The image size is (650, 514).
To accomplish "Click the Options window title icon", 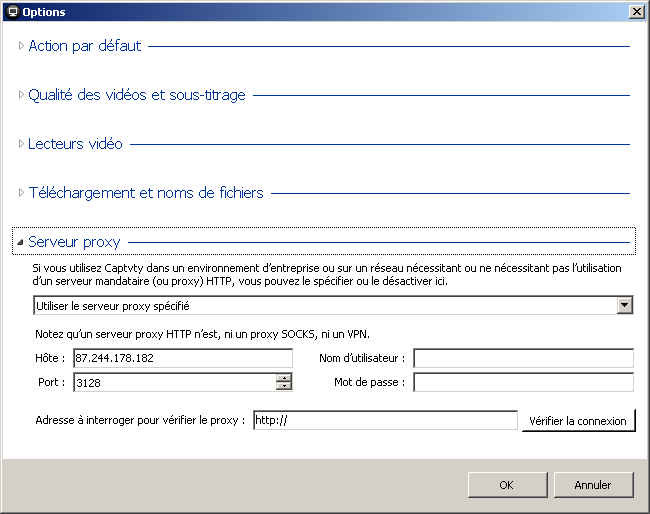I will pos(13,12).
